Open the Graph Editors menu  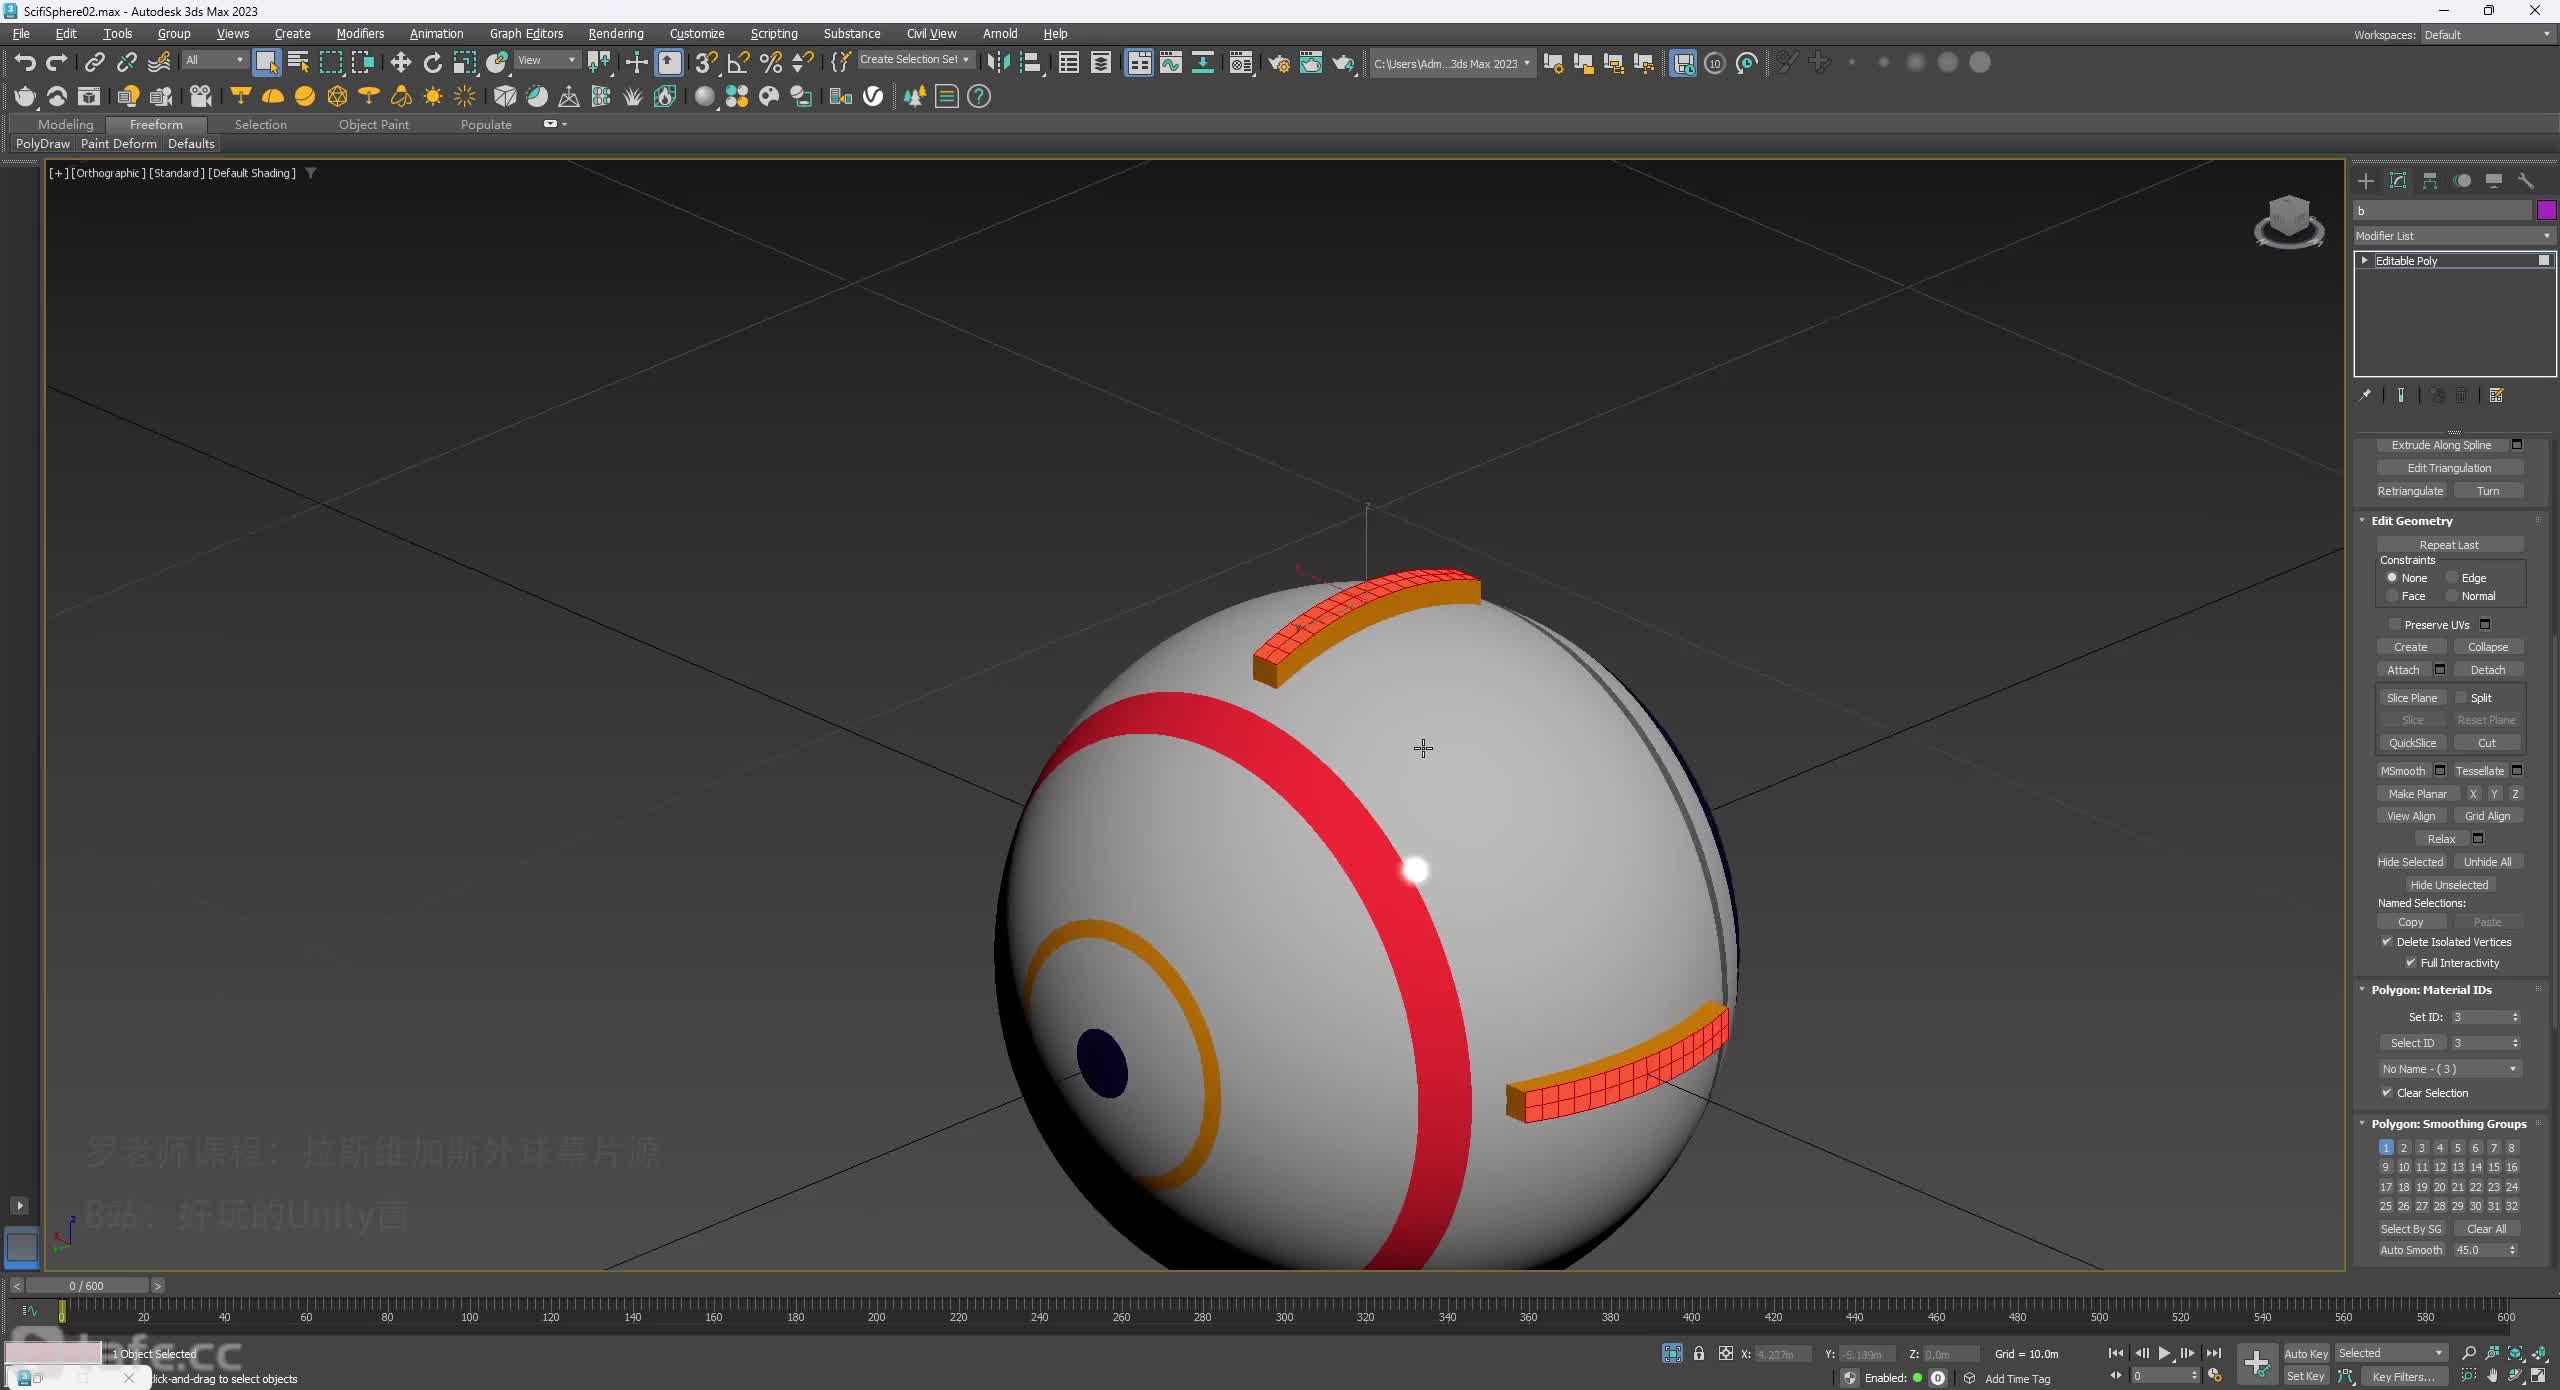(526, 34)
